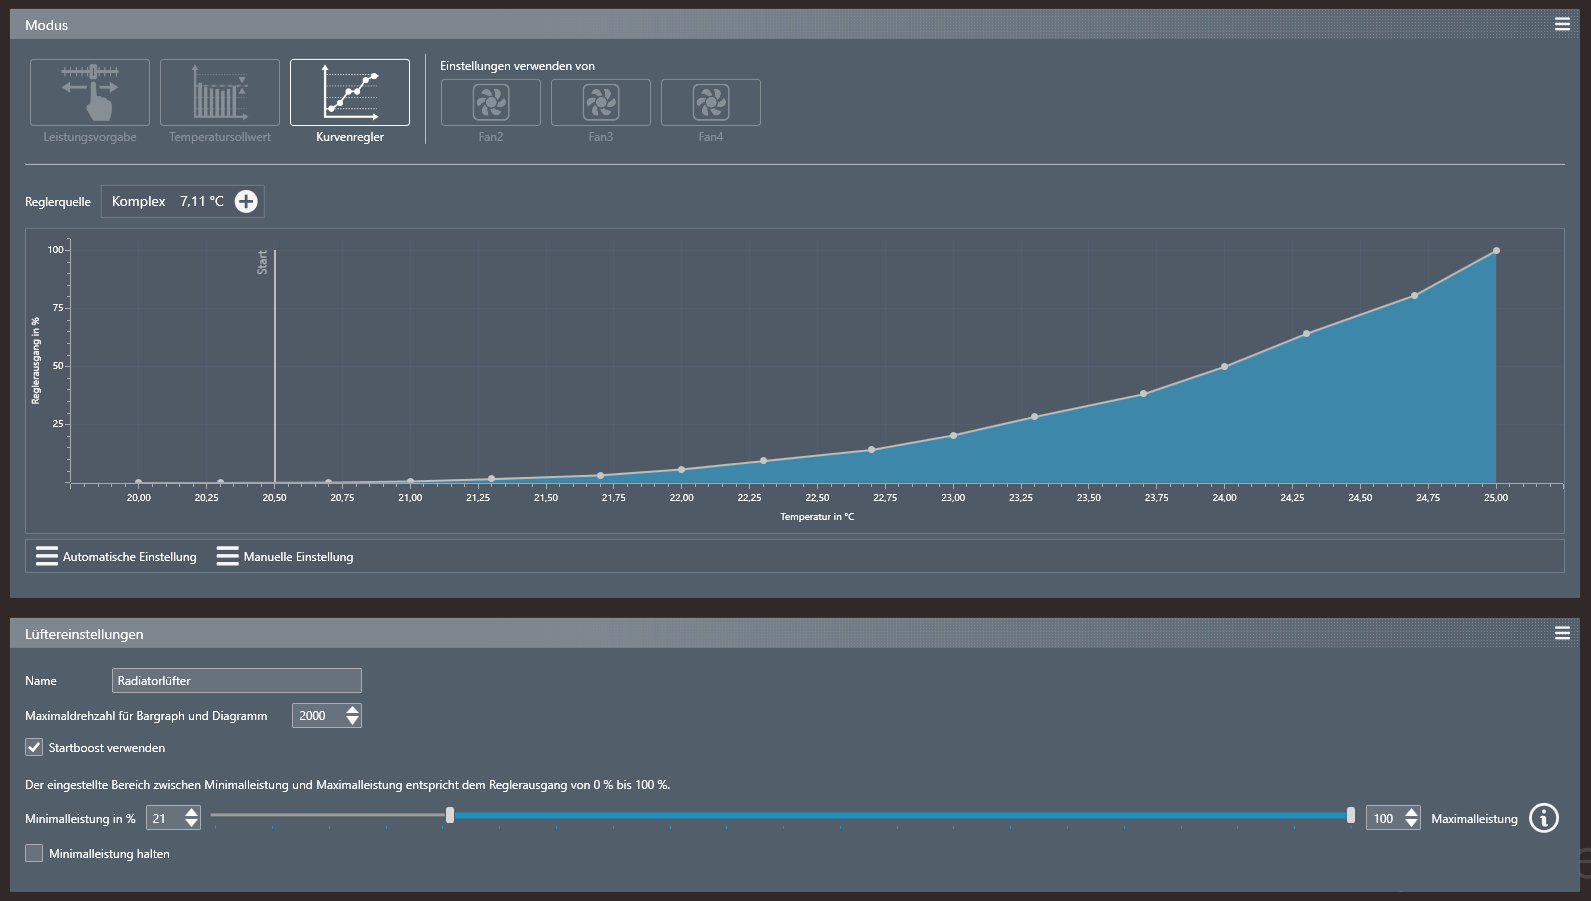Decrease Maximalleistung value with down arrow
Screen dimensions: 1591x901
tap(1411, 824)
